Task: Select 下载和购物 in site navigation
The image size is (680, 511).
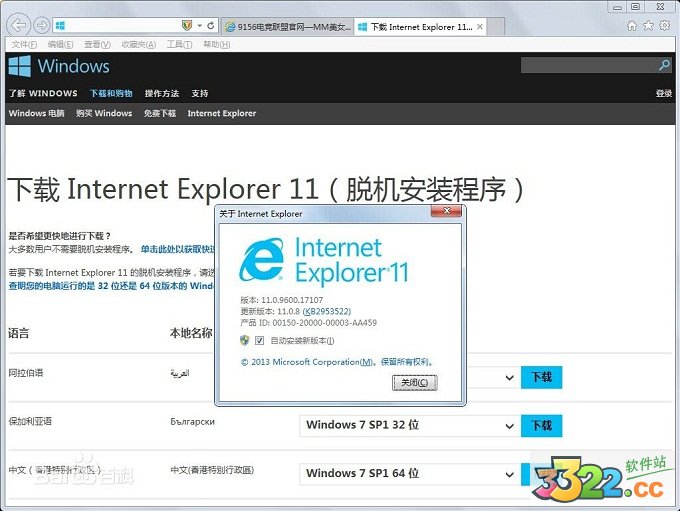Action: tap(111, 93)
